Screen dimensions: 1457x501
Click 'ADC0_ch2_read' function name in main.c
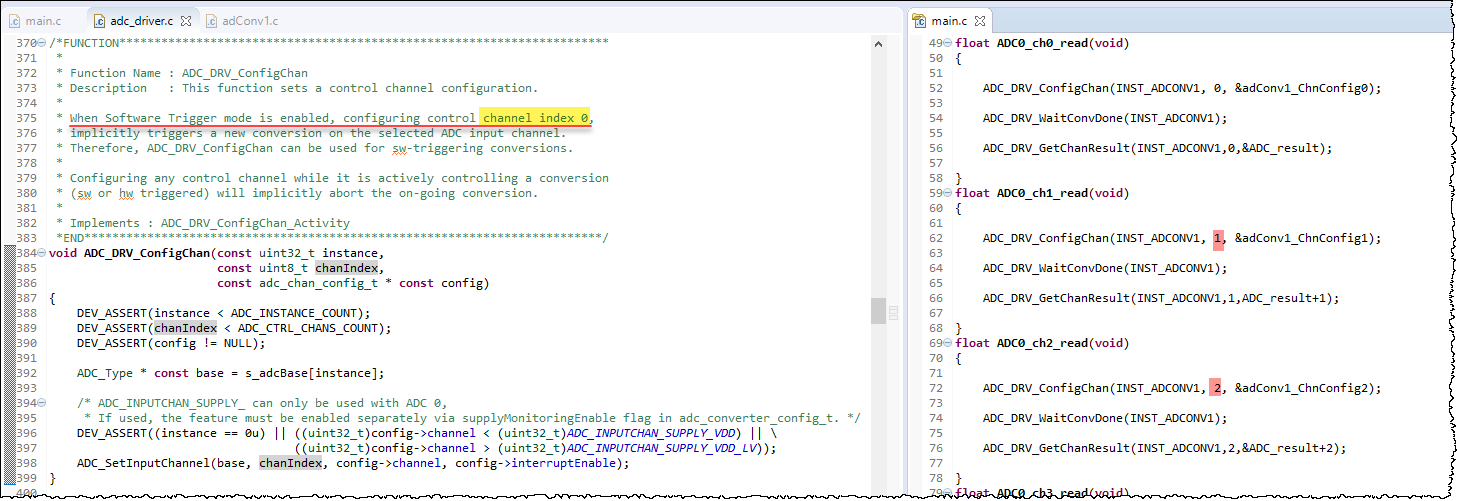pos(1042,343)
